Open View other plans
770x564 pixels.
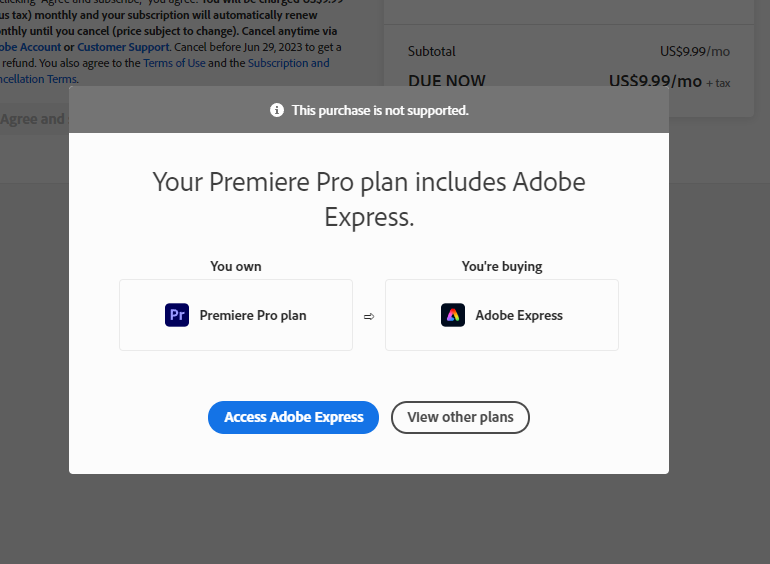click(460, 417)
